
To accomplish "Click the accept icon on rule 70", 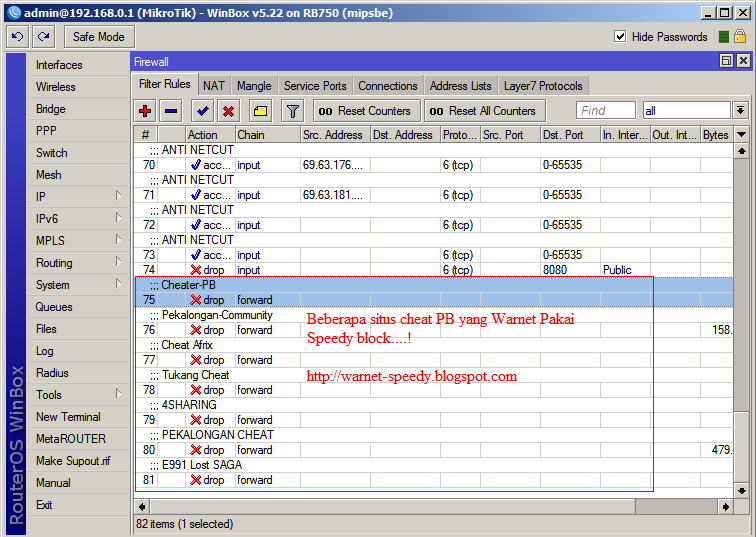I will (x=196, y=165).
